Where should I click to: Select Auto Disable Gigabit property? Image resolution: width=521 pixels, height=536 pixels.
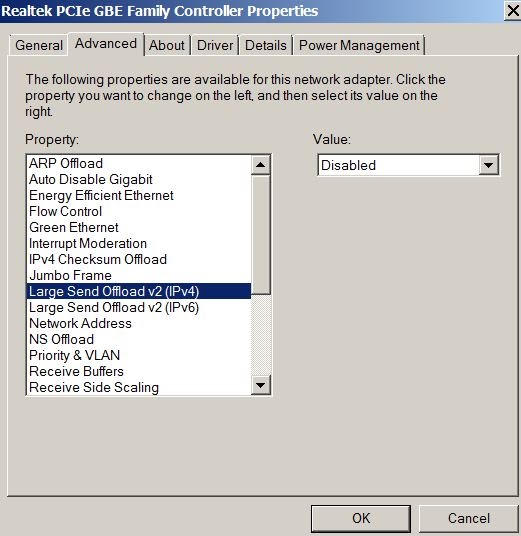139,179
